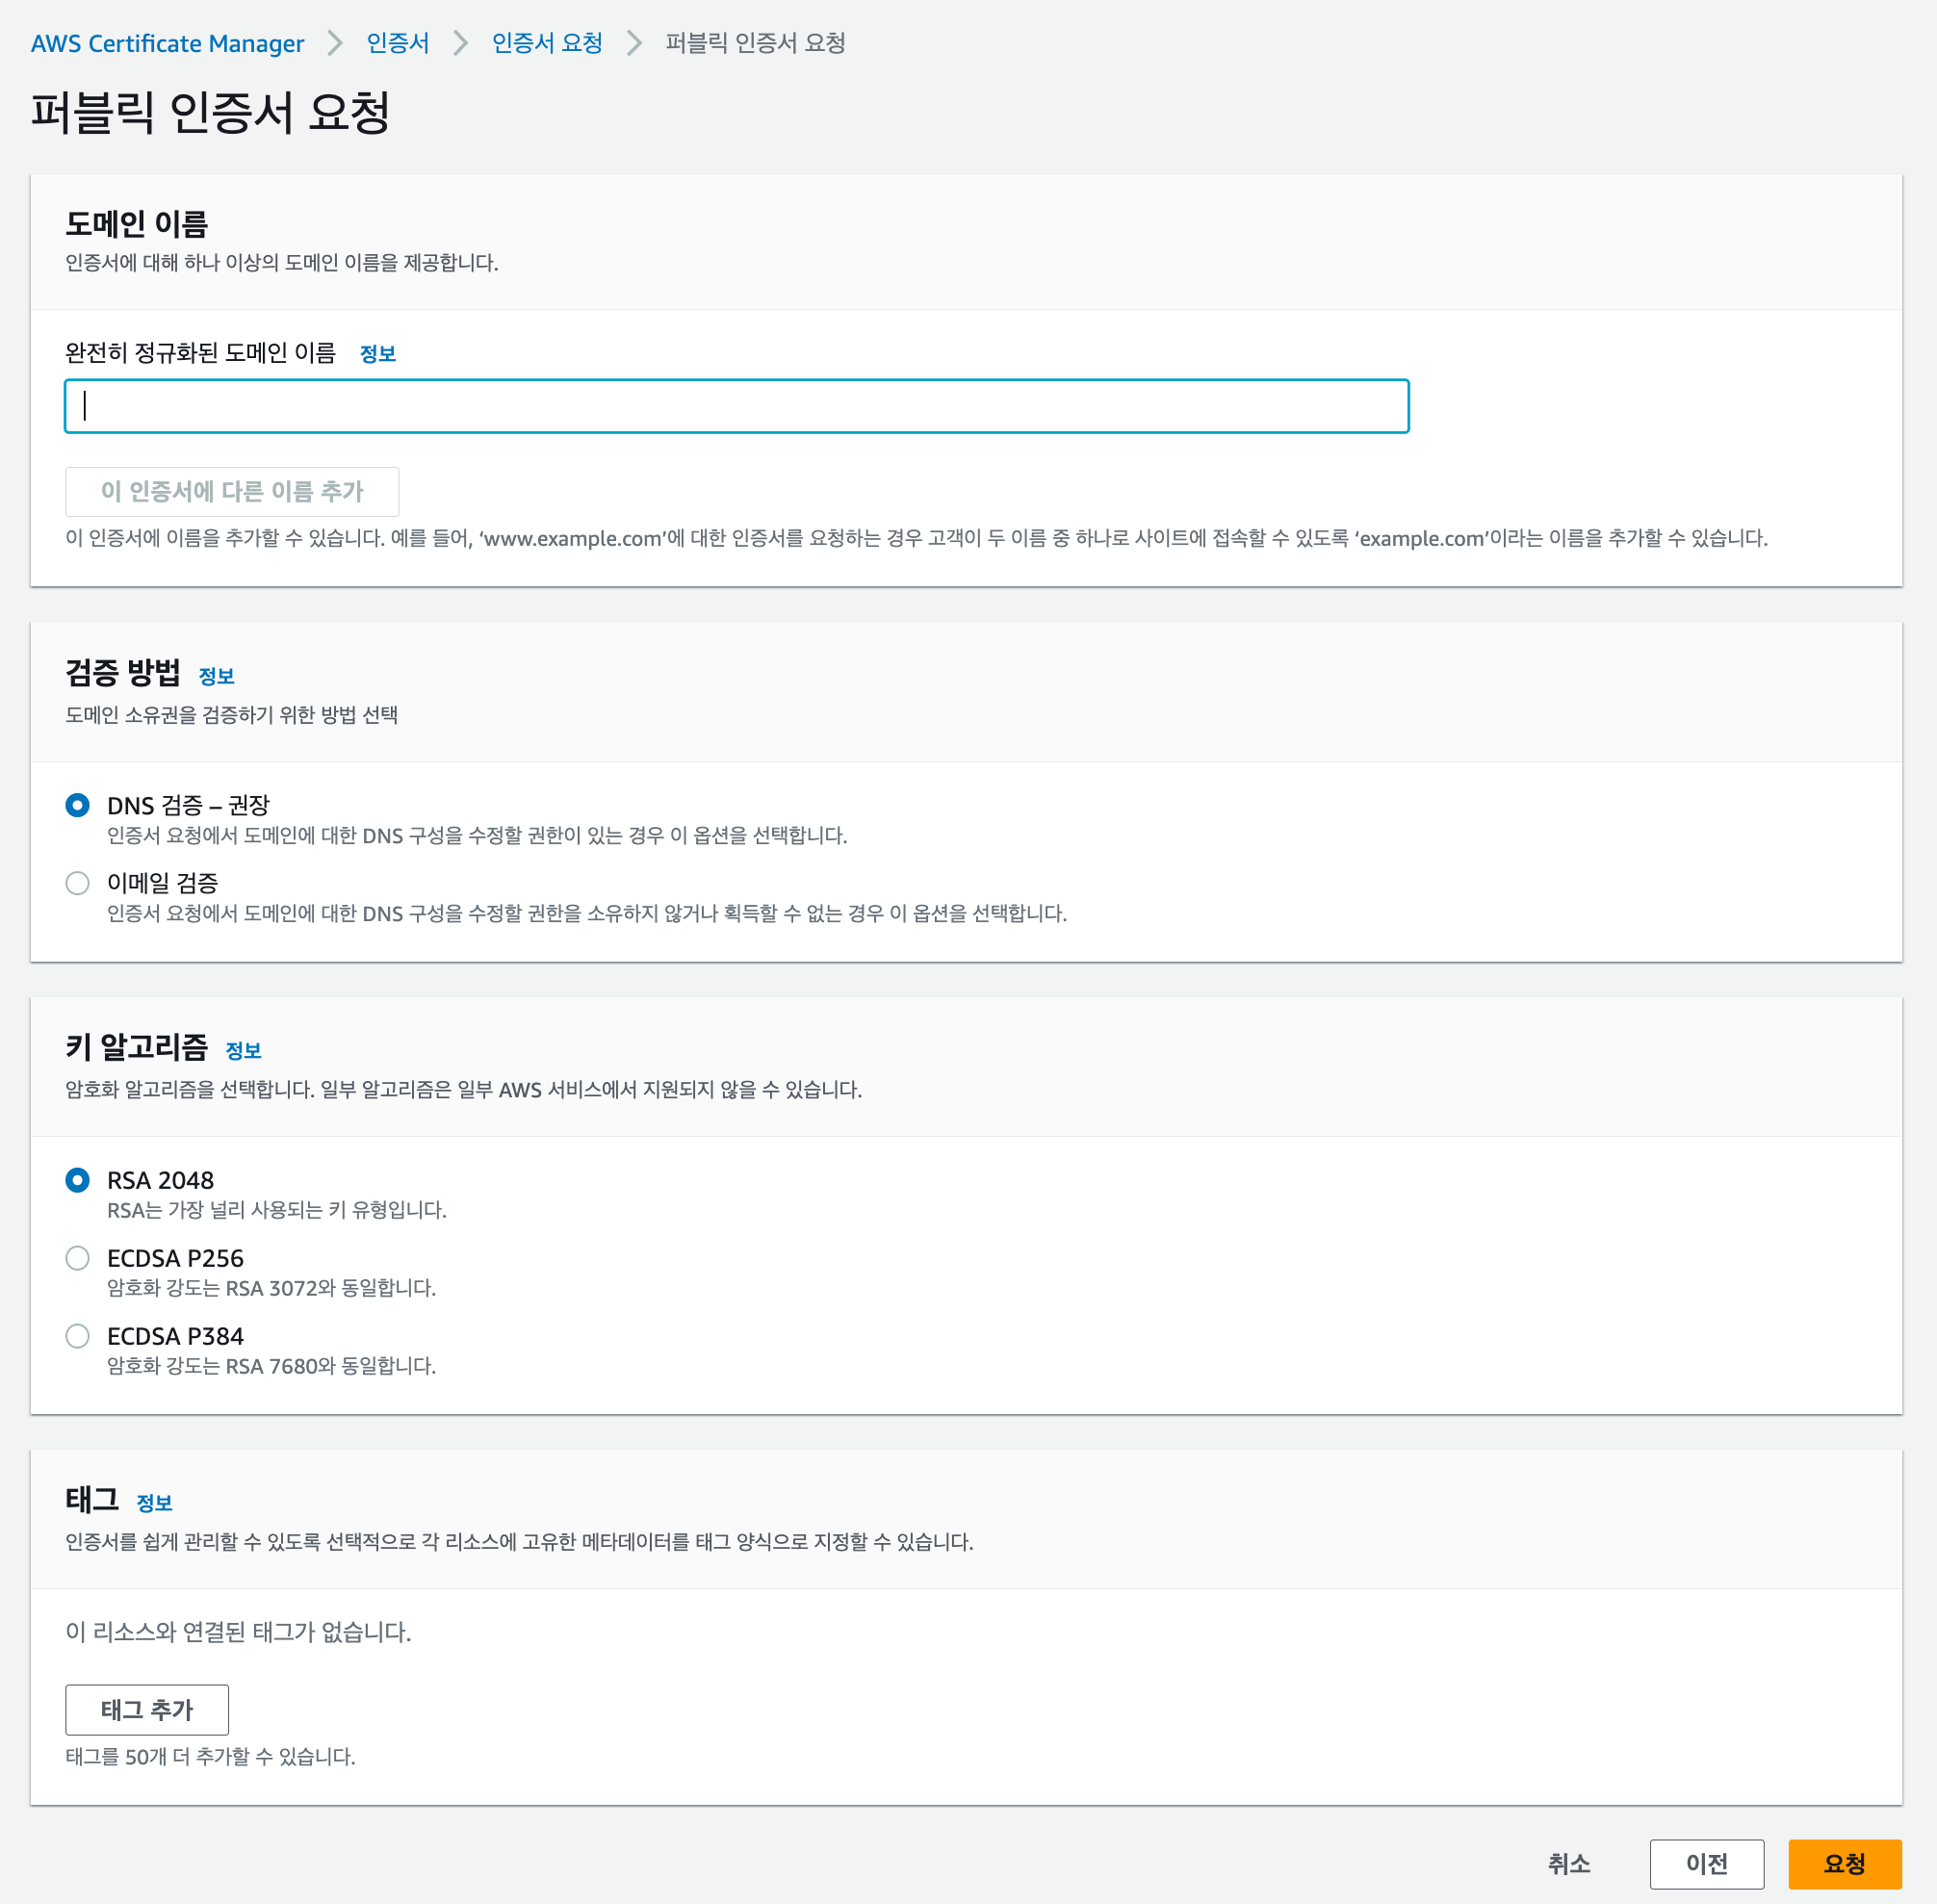Choose ECDSA P384 key algorithm

click(77, 1336)
